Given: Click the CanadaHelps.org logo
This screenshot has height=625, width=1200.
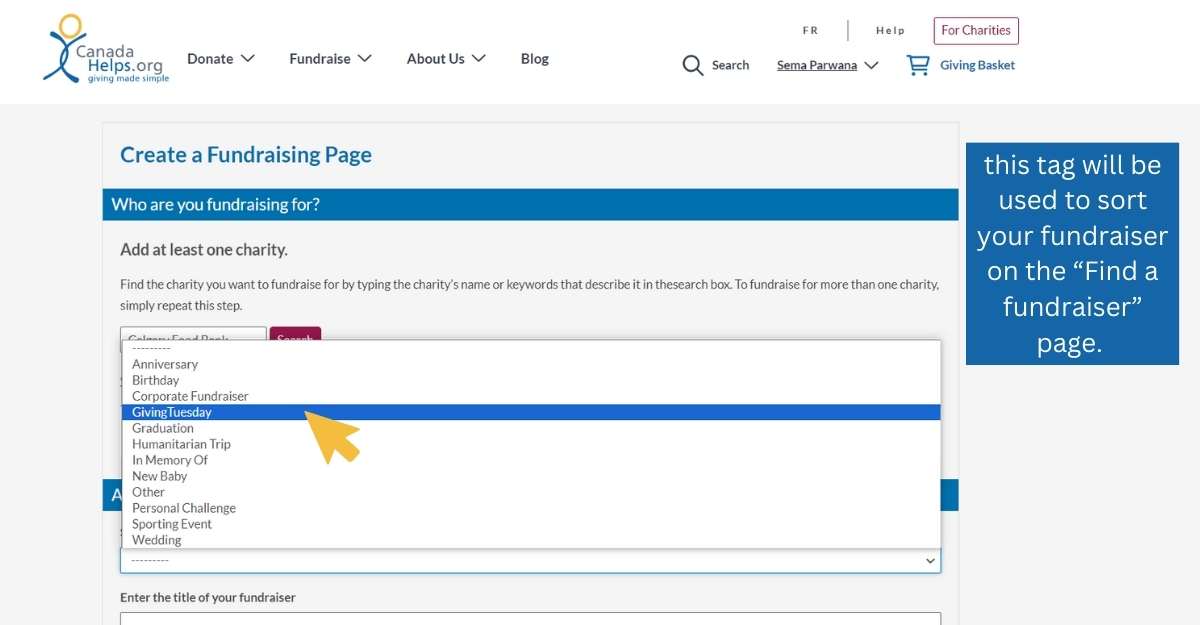Looking at the screenshot, I should click(105, 50).
